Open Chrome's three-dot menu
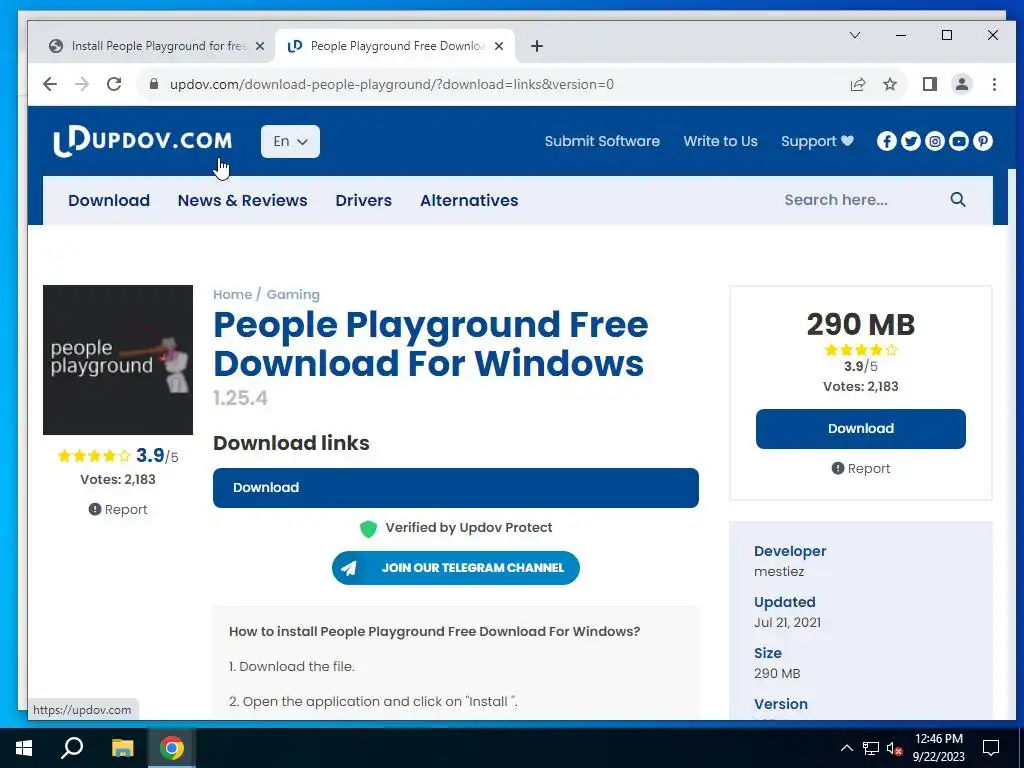 [994, 84]
